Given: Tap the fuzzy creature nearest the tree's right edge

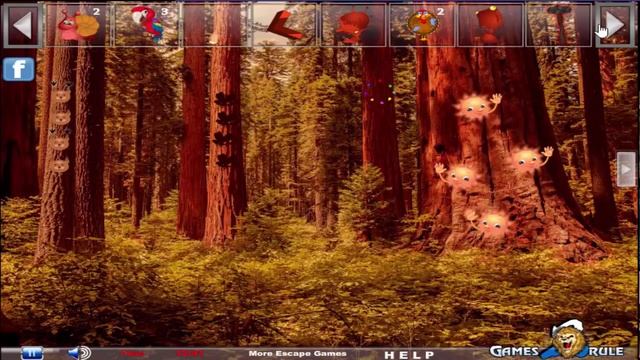Looking at the screenshot, I should tap(530, 160).
